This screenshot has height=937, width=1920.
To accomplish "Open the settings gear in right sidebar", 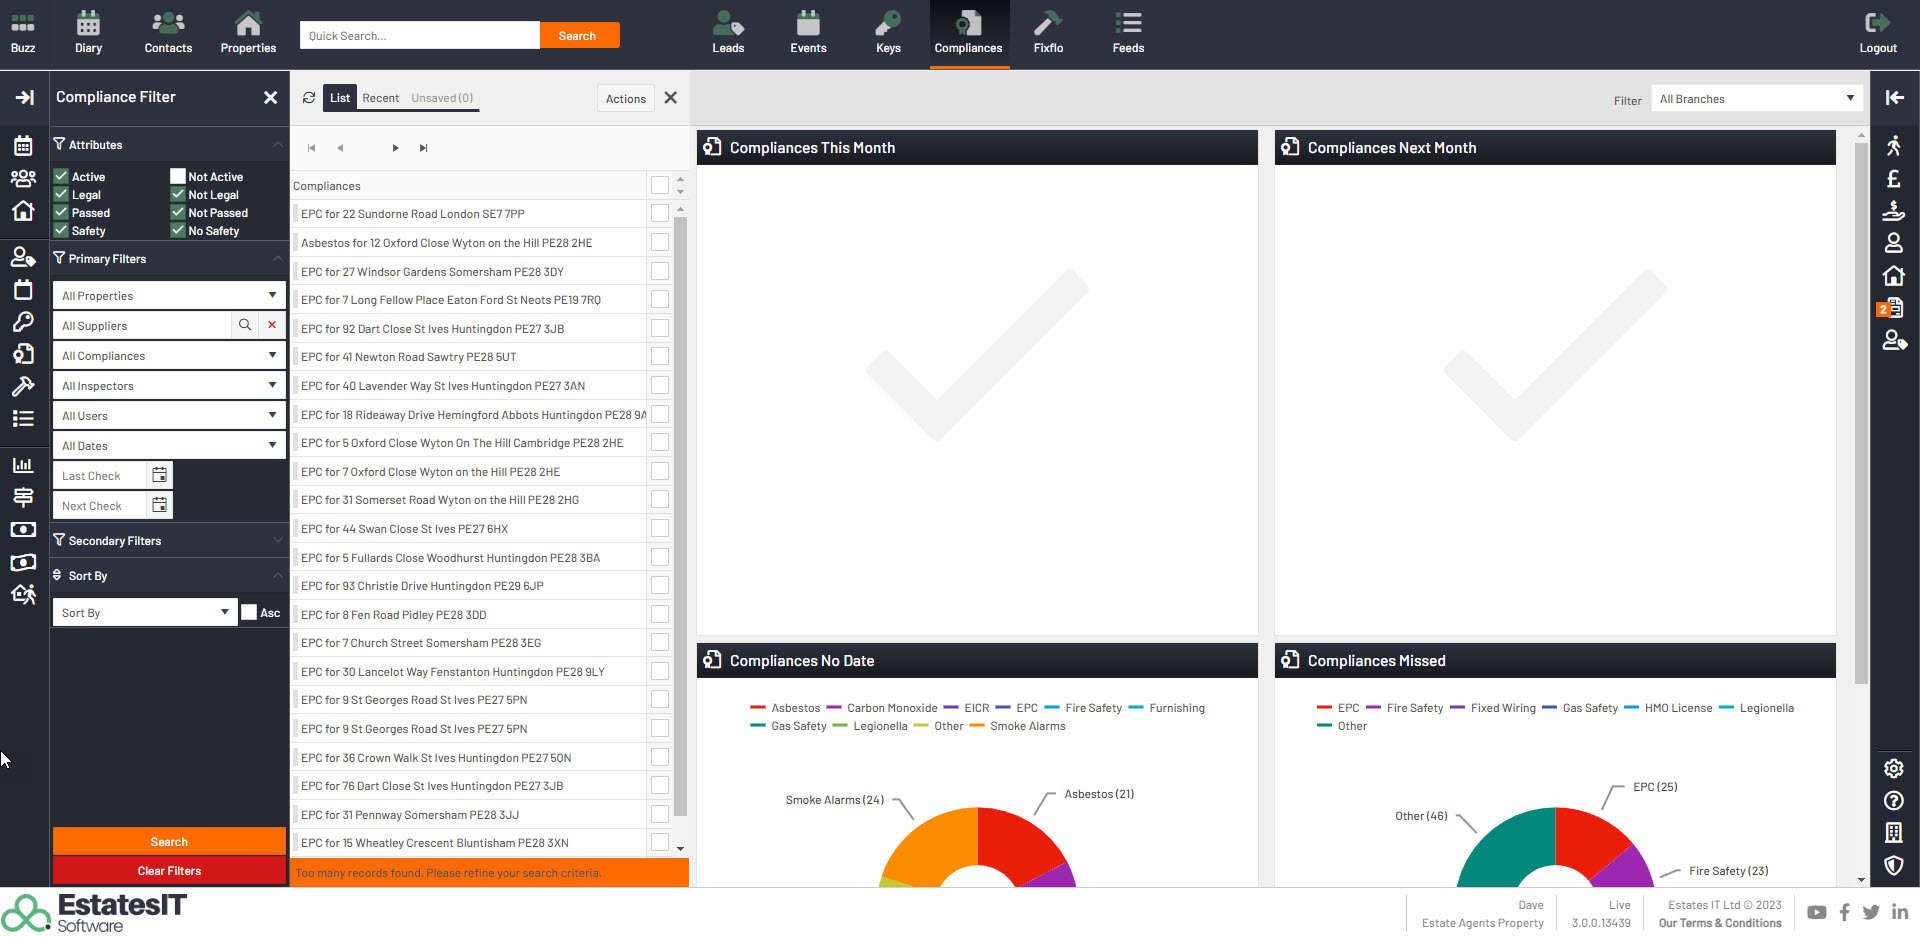I will pyautogui.click(x=1894, y=768).
